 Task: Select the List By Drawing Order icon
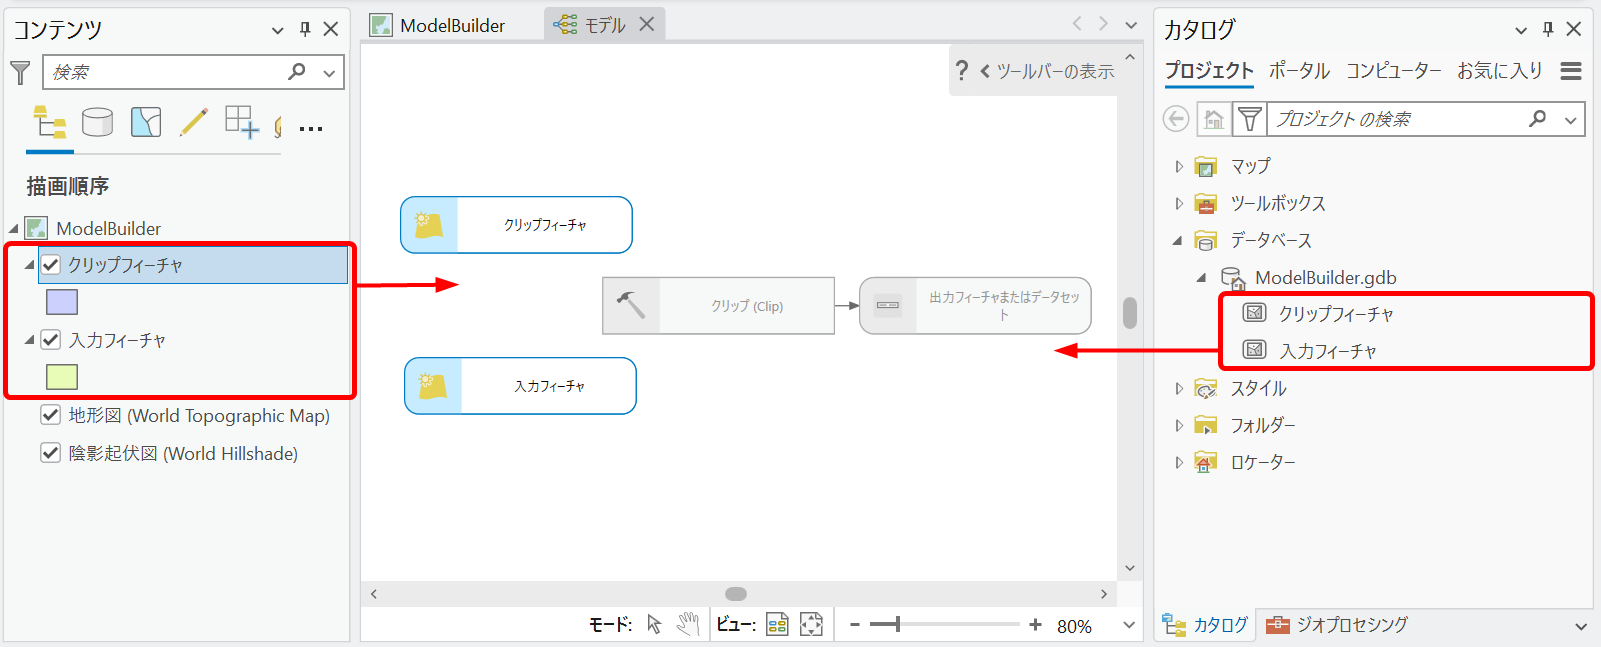49,123
